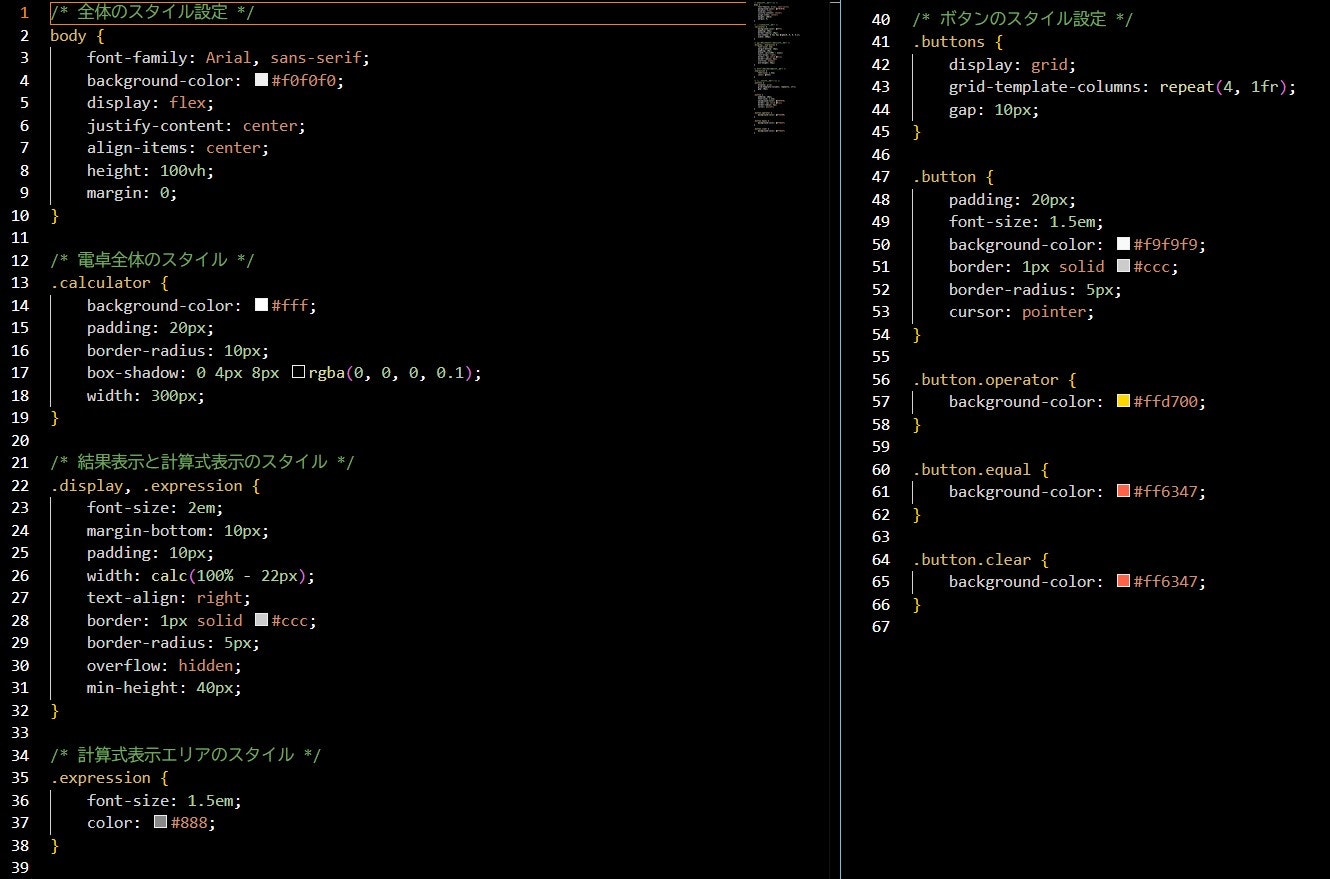Click the #ff6347 swatch in .button.clear
This screenshot has height=879, width=1330.
[x=1124, y=582]
